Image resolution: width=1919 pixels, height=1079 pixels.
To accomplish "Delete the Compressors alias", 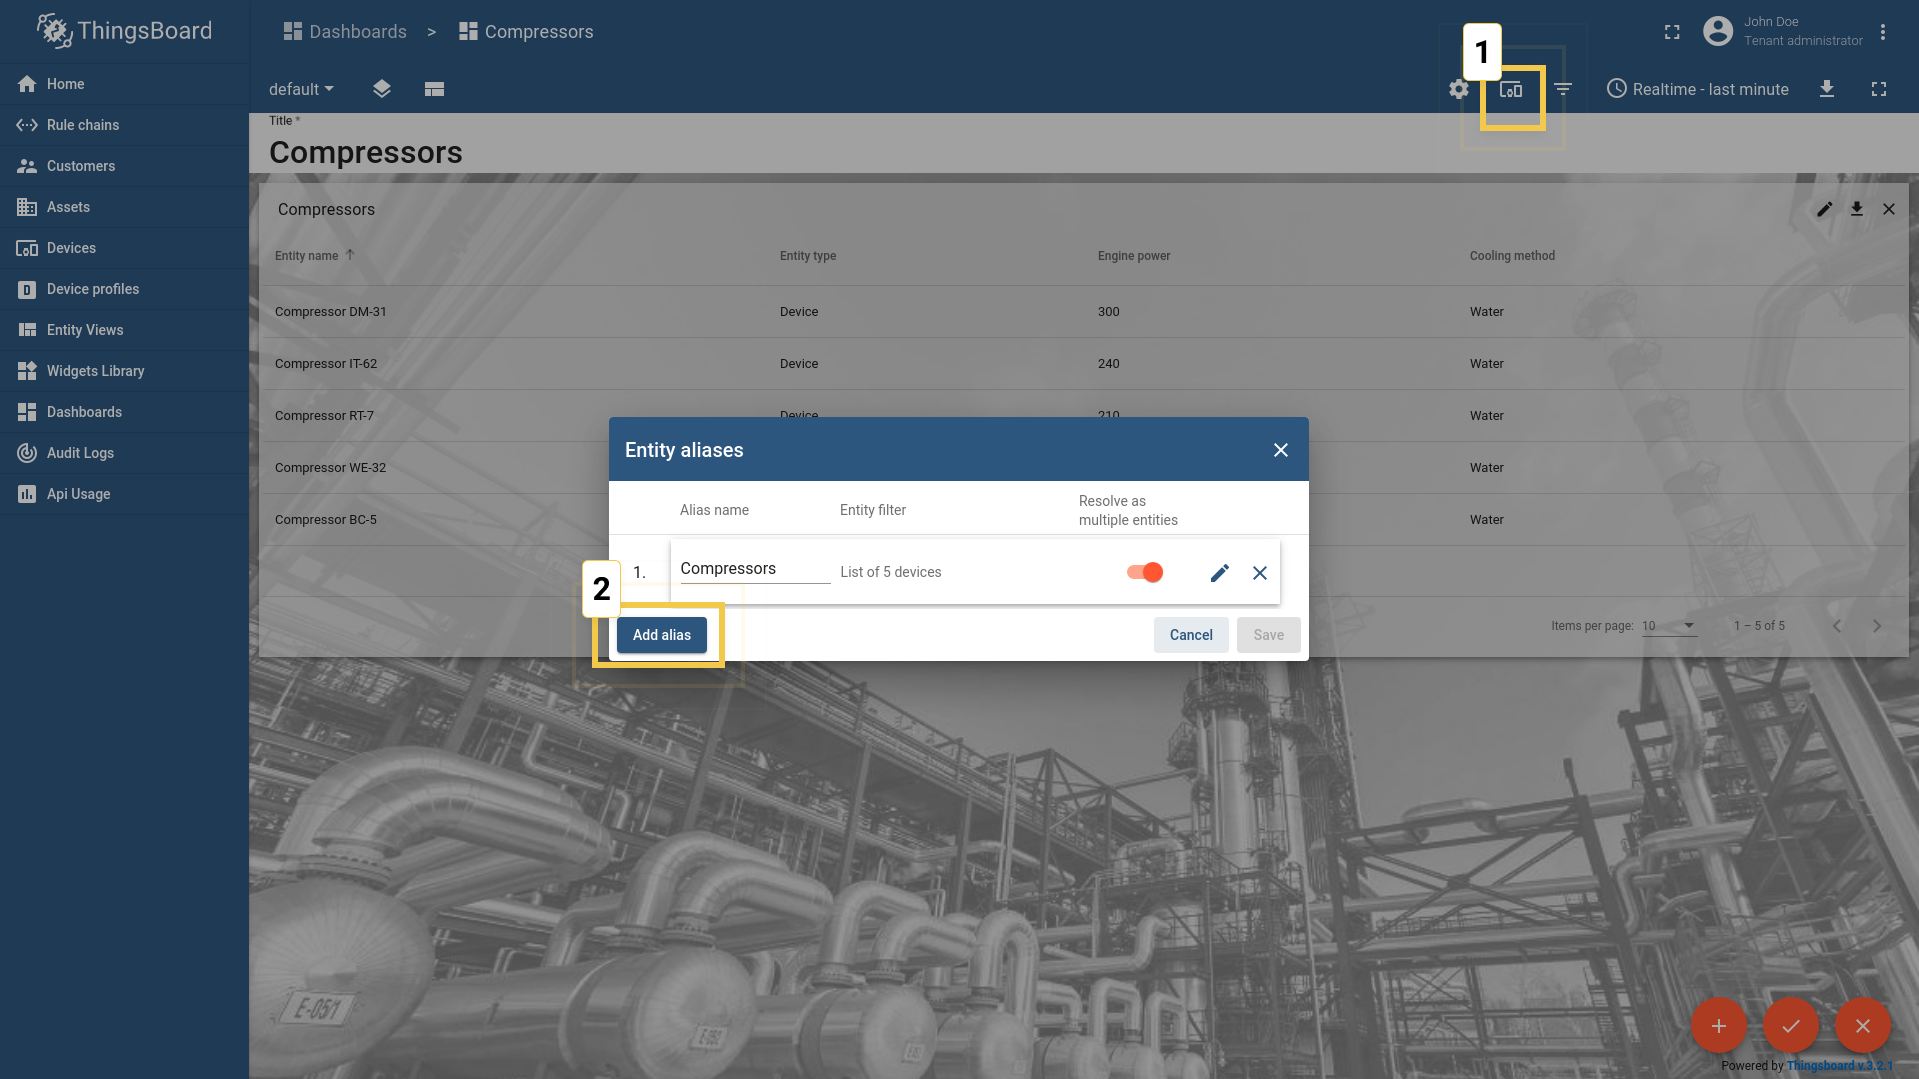I will point(1260,573).
